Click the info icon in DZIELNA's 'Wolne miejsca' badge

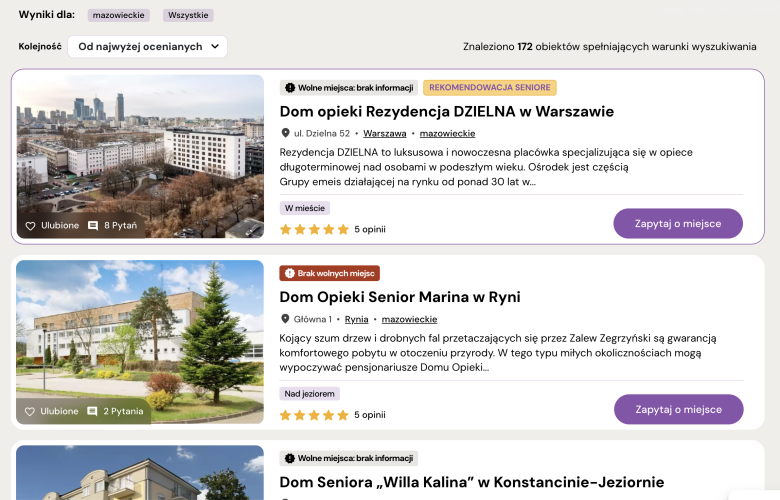click(290, 88)
